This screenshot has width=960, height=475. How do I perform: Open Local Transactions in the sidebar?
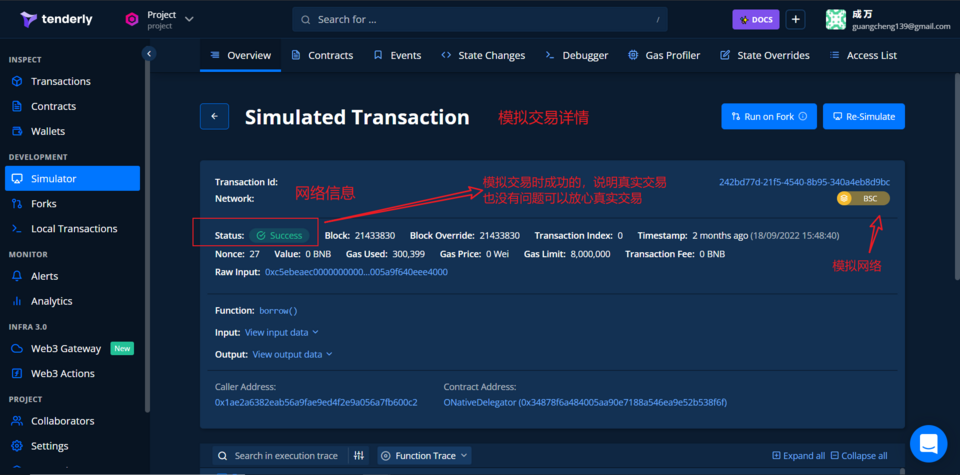[72, 229]
